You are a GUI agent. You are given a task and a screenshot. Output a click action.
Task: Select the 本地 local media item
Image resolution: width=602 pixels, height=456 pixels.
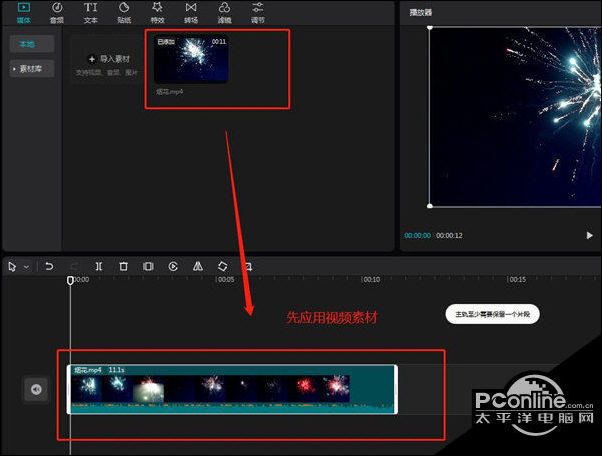32,44
